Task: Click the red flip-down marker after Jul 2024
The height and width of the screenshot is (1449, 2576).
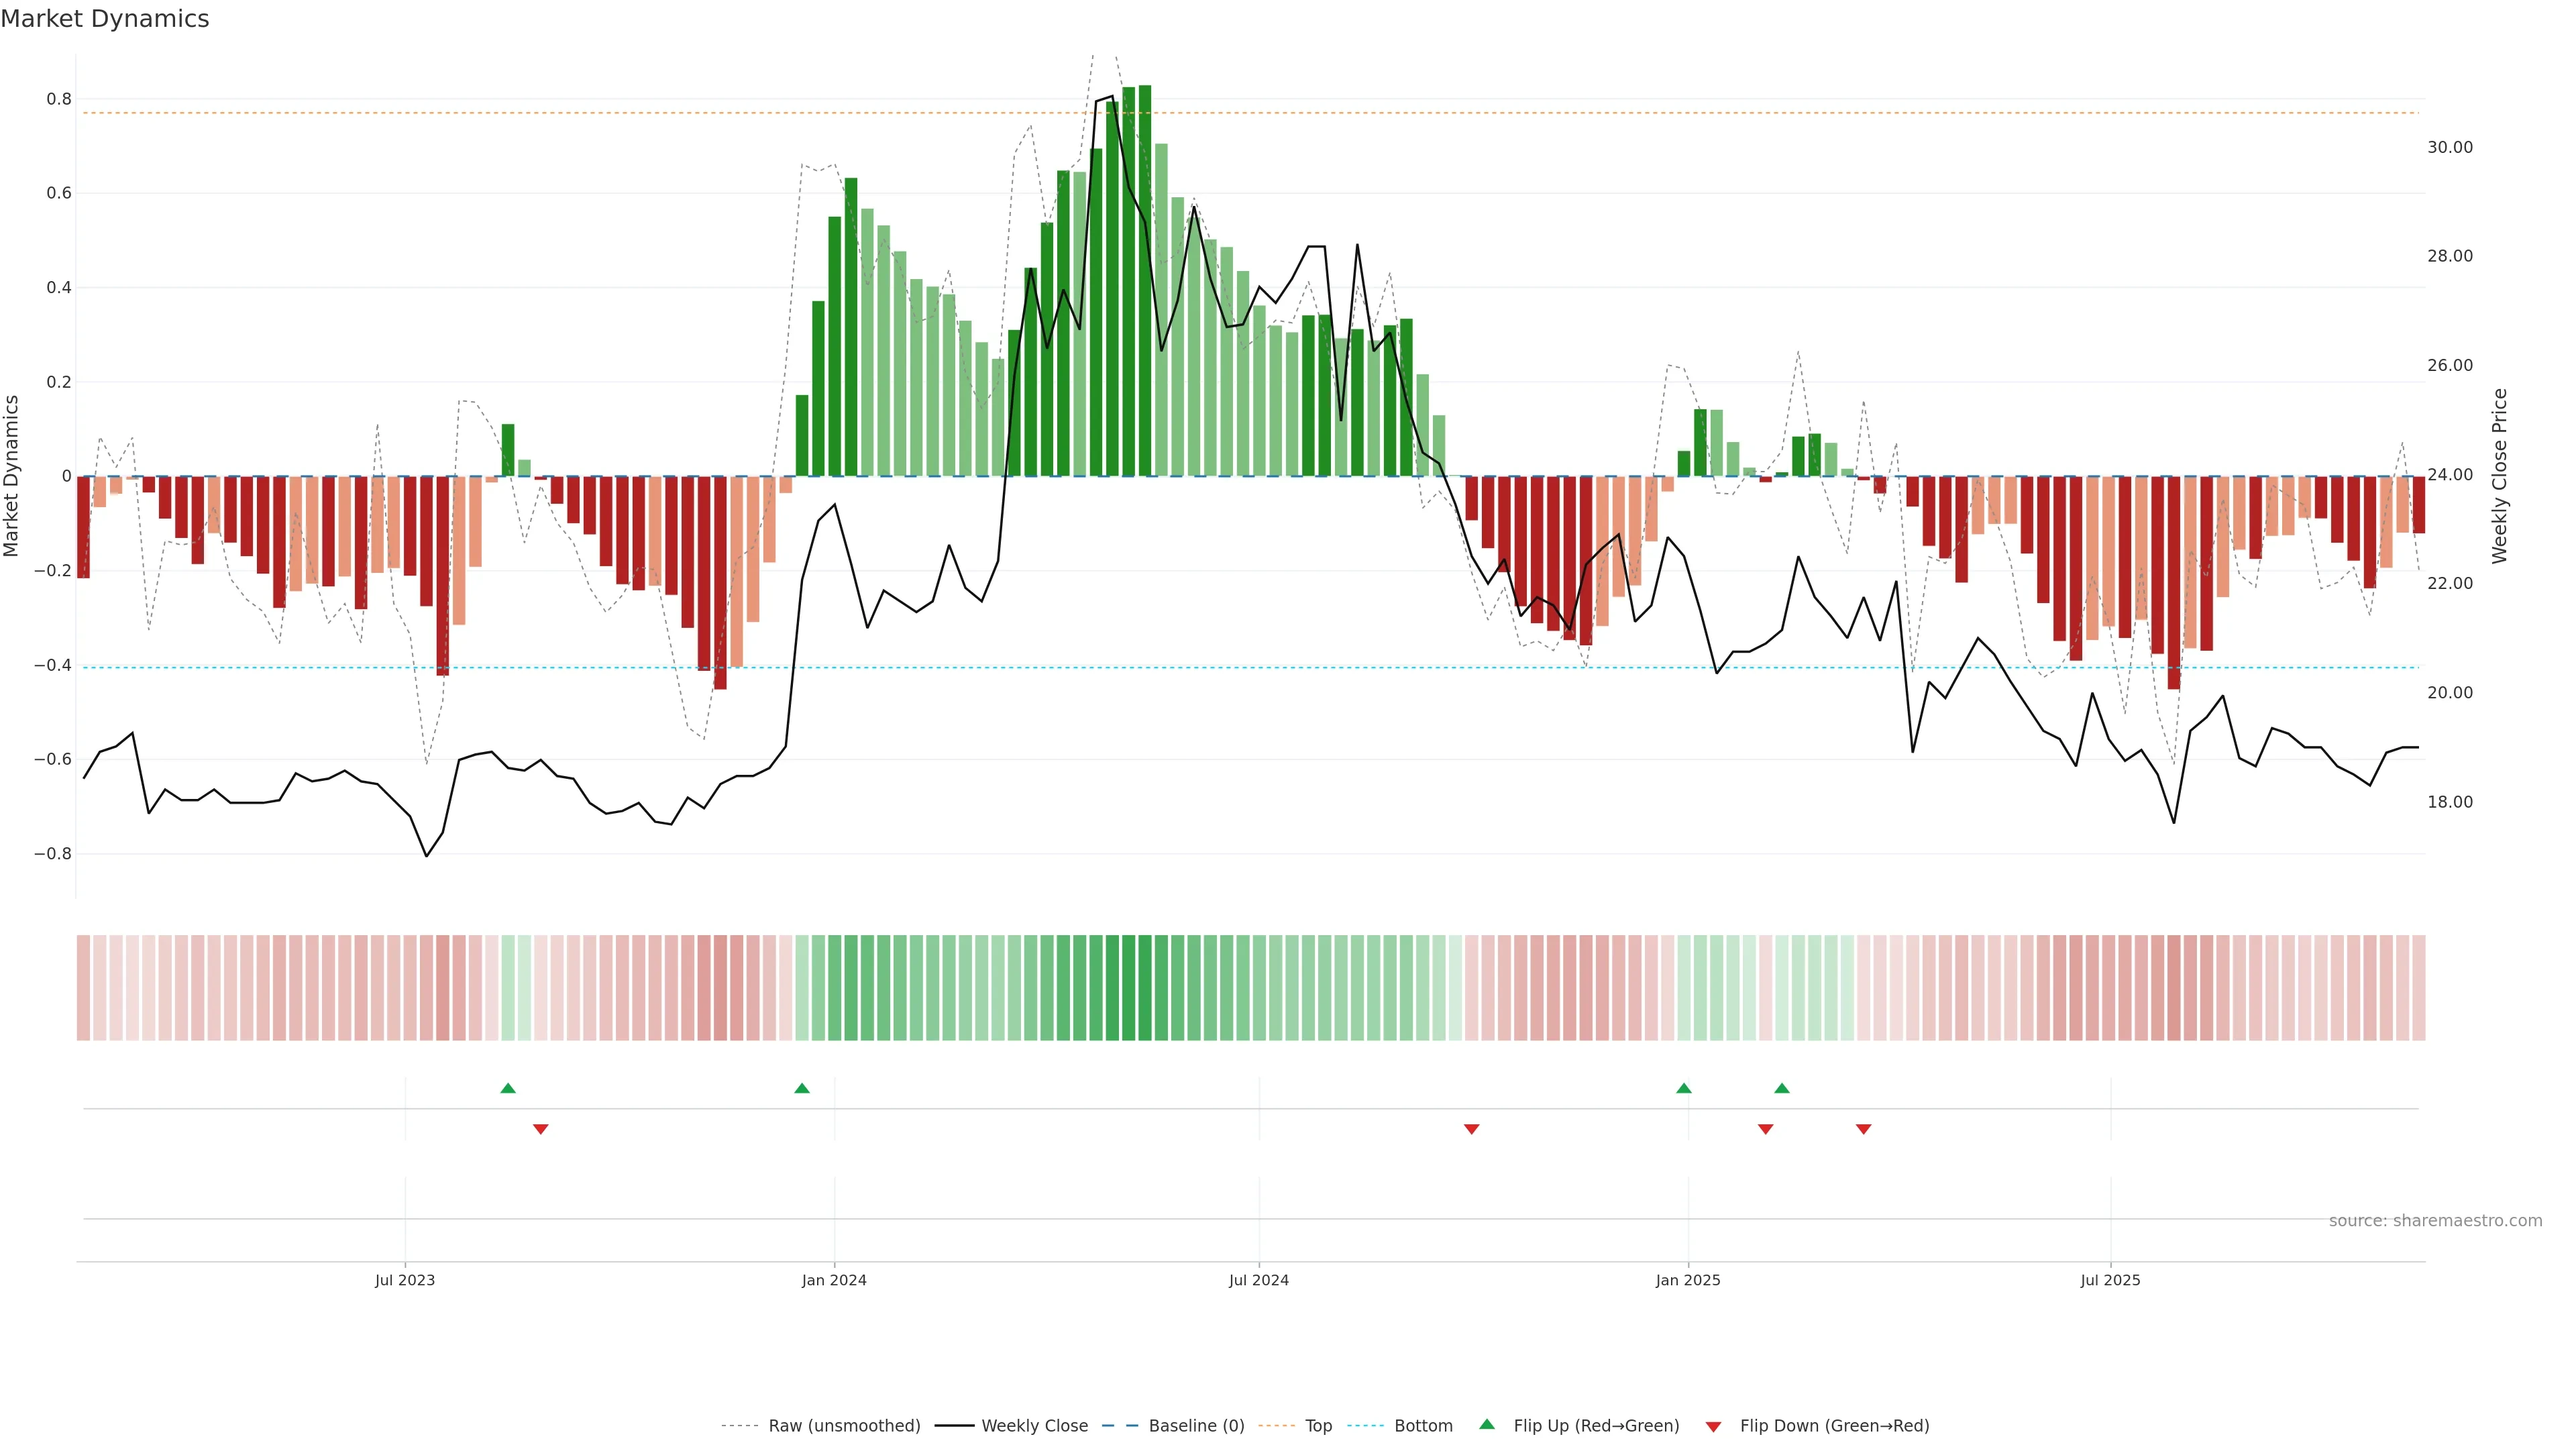Action: tap(1471, 1129)
